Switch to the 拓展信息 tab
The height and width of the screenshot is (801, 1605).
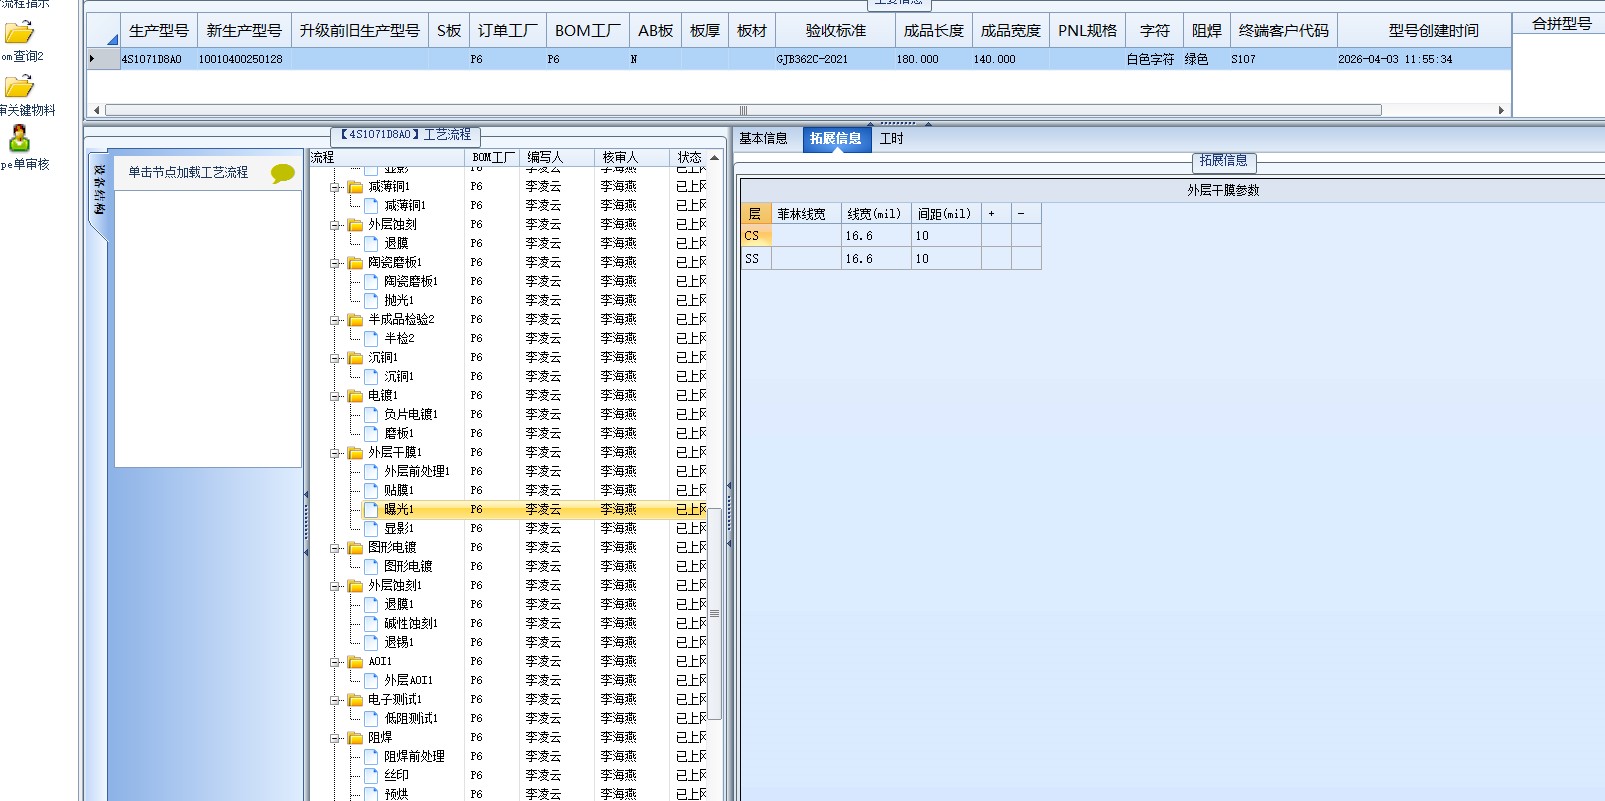click(x=836, y=139)
